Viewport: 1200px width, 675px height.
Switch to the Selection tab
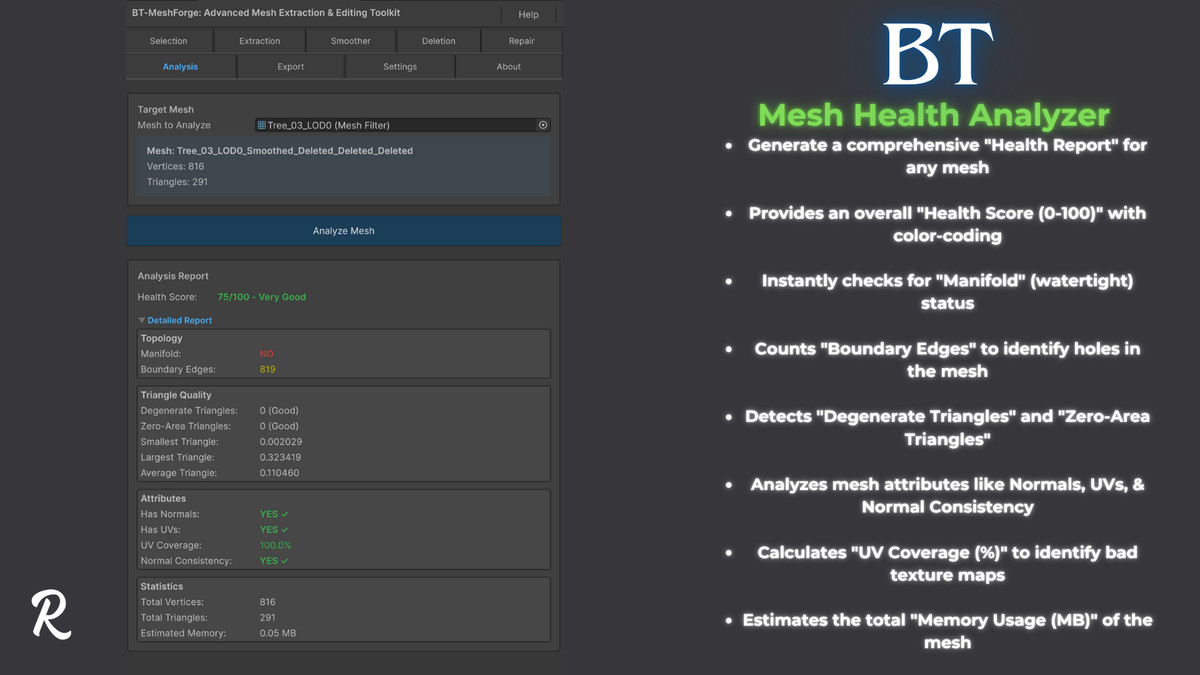[168, 41]
